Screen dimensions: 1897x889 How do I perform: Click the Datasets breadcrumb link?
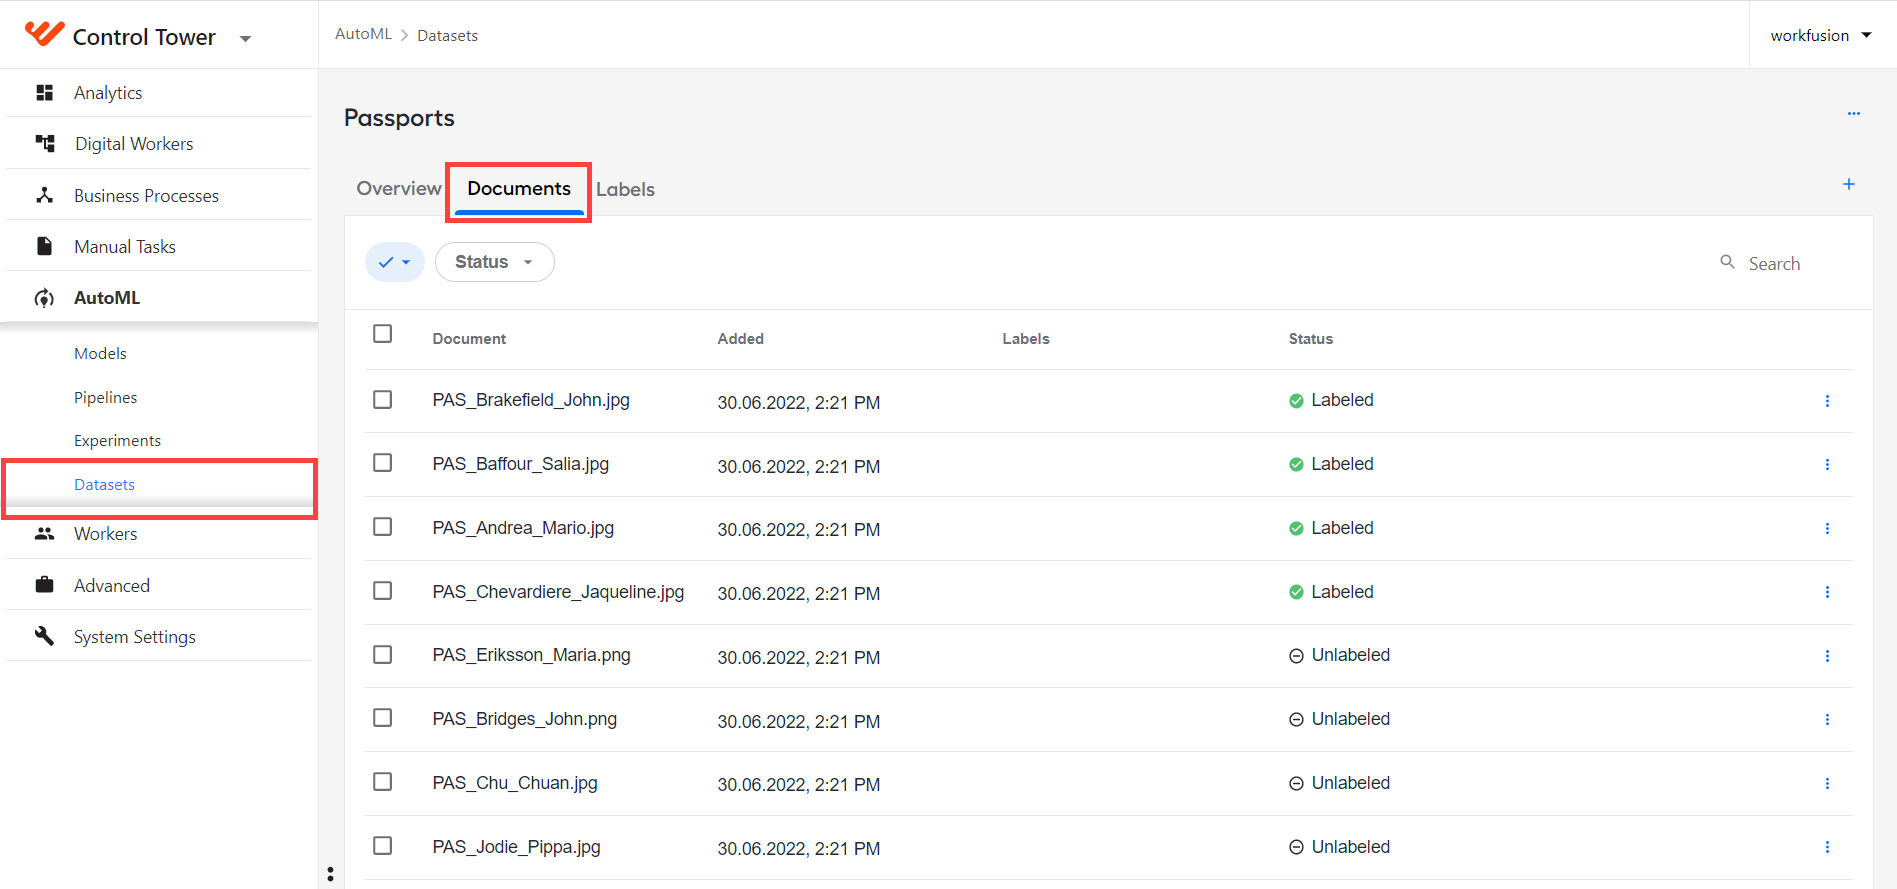pos(447,36)
